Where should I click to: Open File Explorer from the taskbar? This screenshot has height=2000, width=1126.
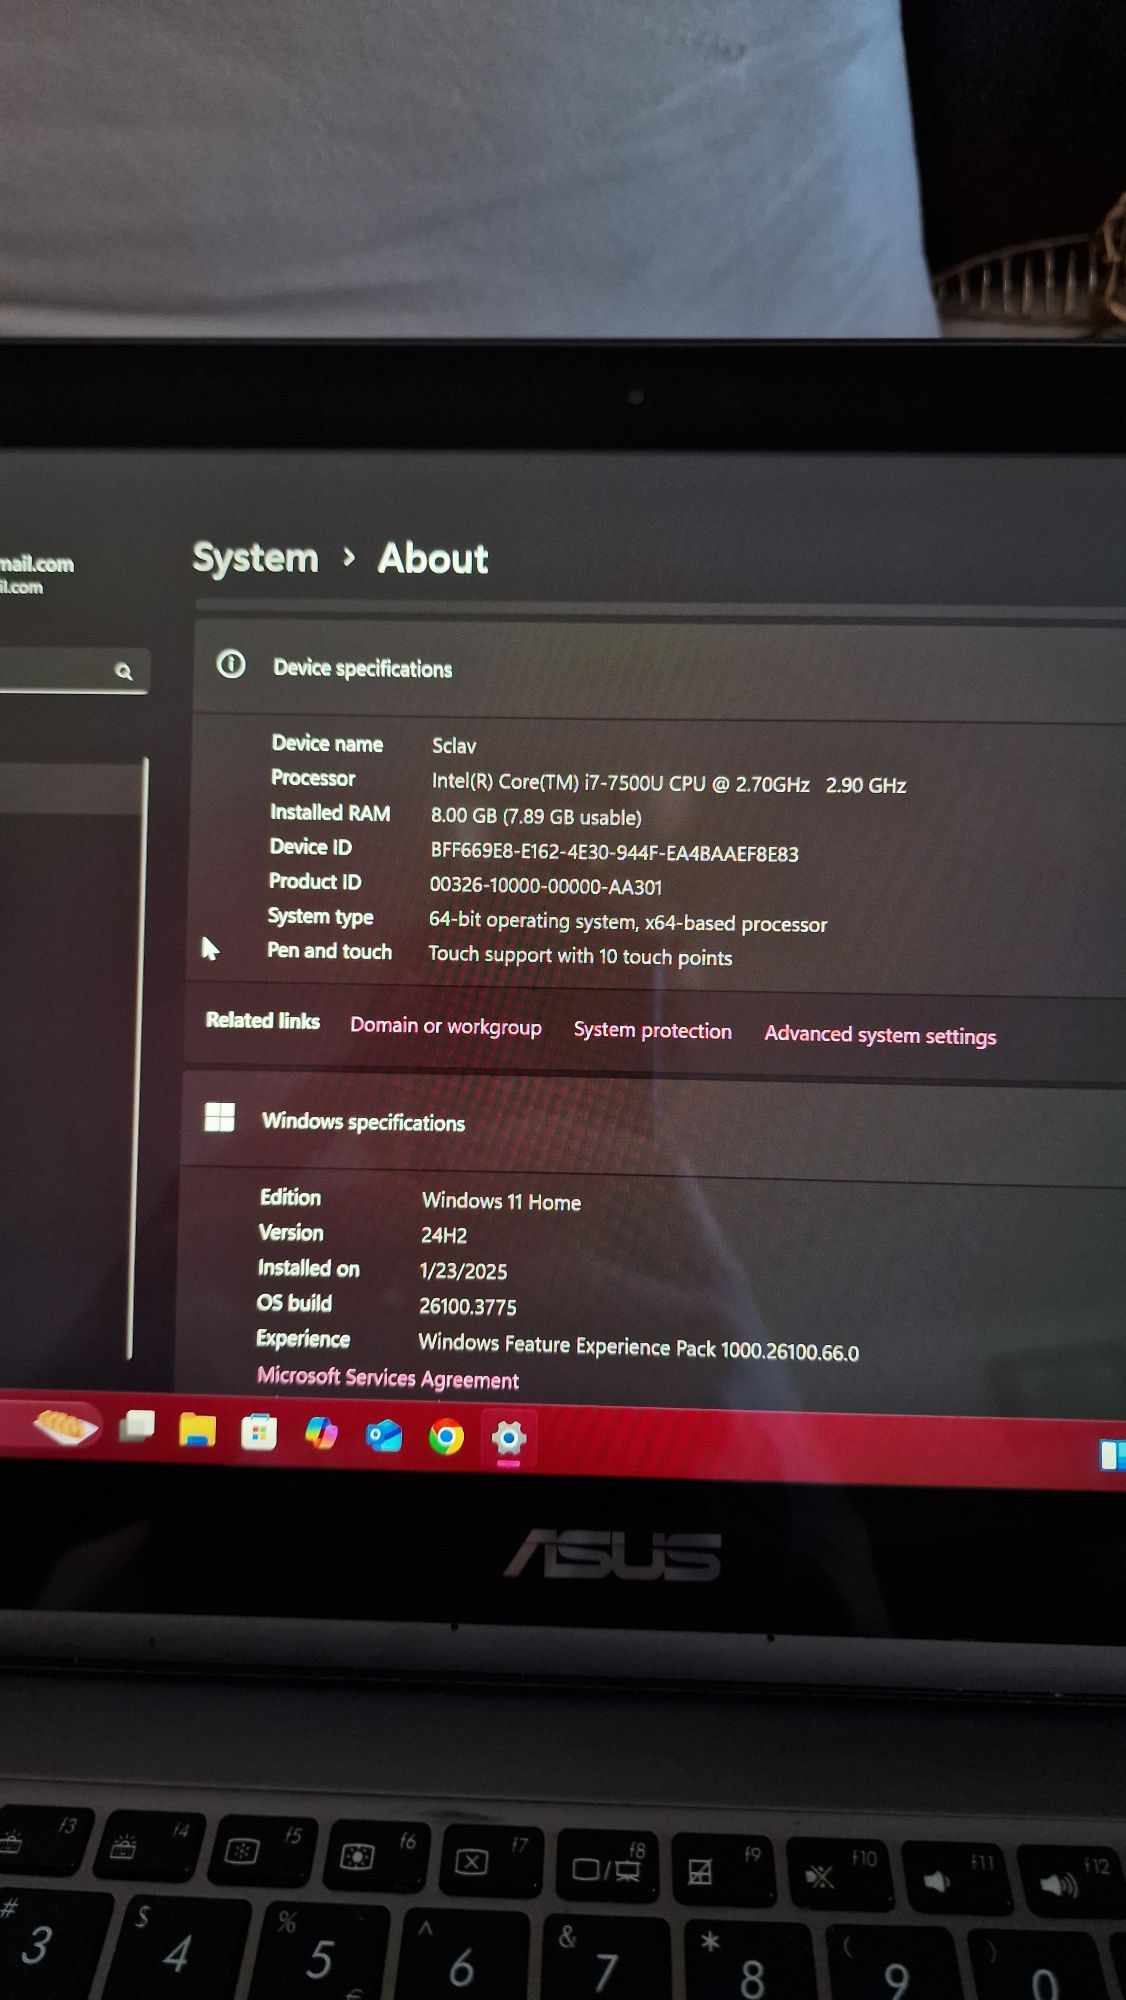[197, 1430]
